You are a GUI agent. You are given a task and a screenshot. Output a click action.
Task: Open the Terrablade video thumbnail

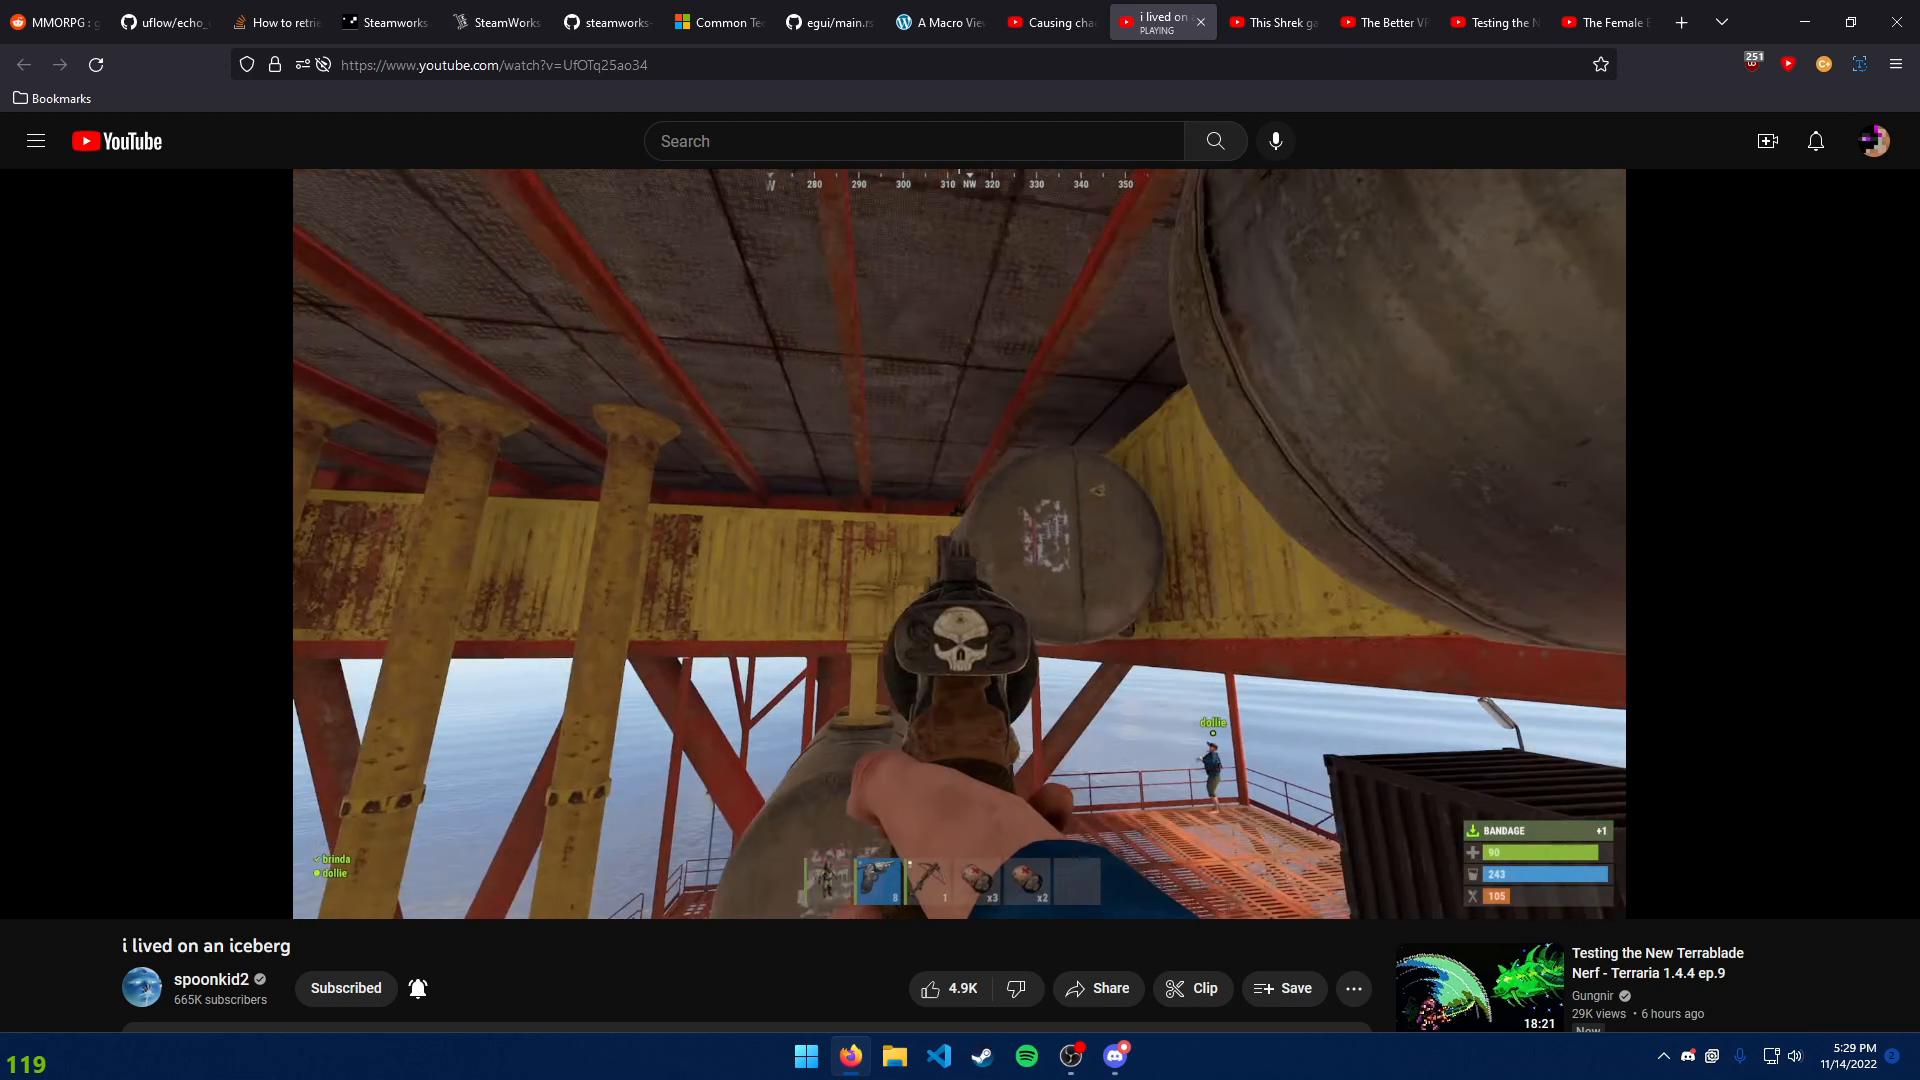point(1480,987)
